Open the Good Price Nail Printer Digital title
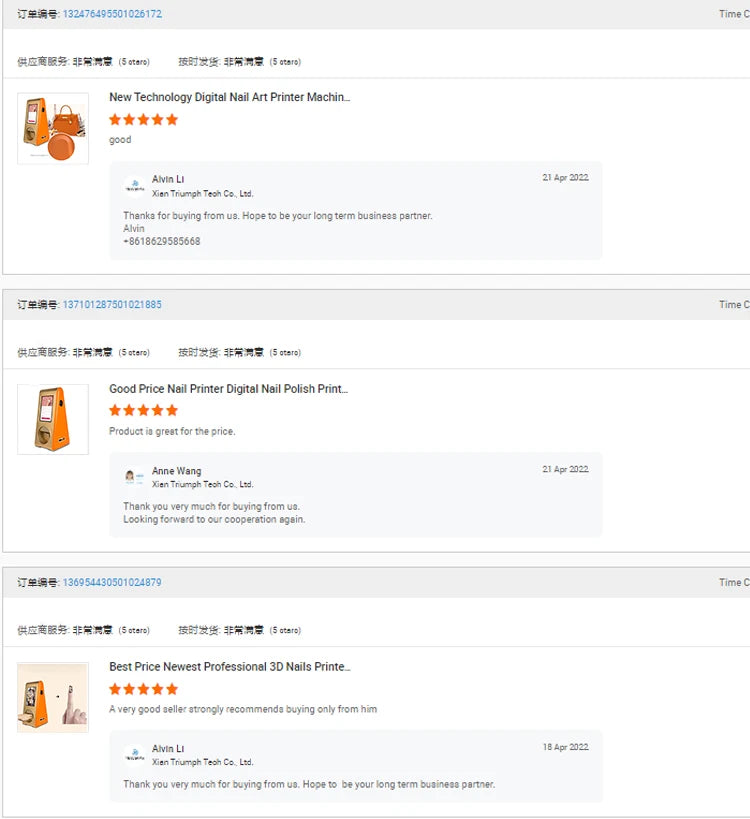This screenshot has height=819, width=750. pyautogui.click(x=228, y=389)
